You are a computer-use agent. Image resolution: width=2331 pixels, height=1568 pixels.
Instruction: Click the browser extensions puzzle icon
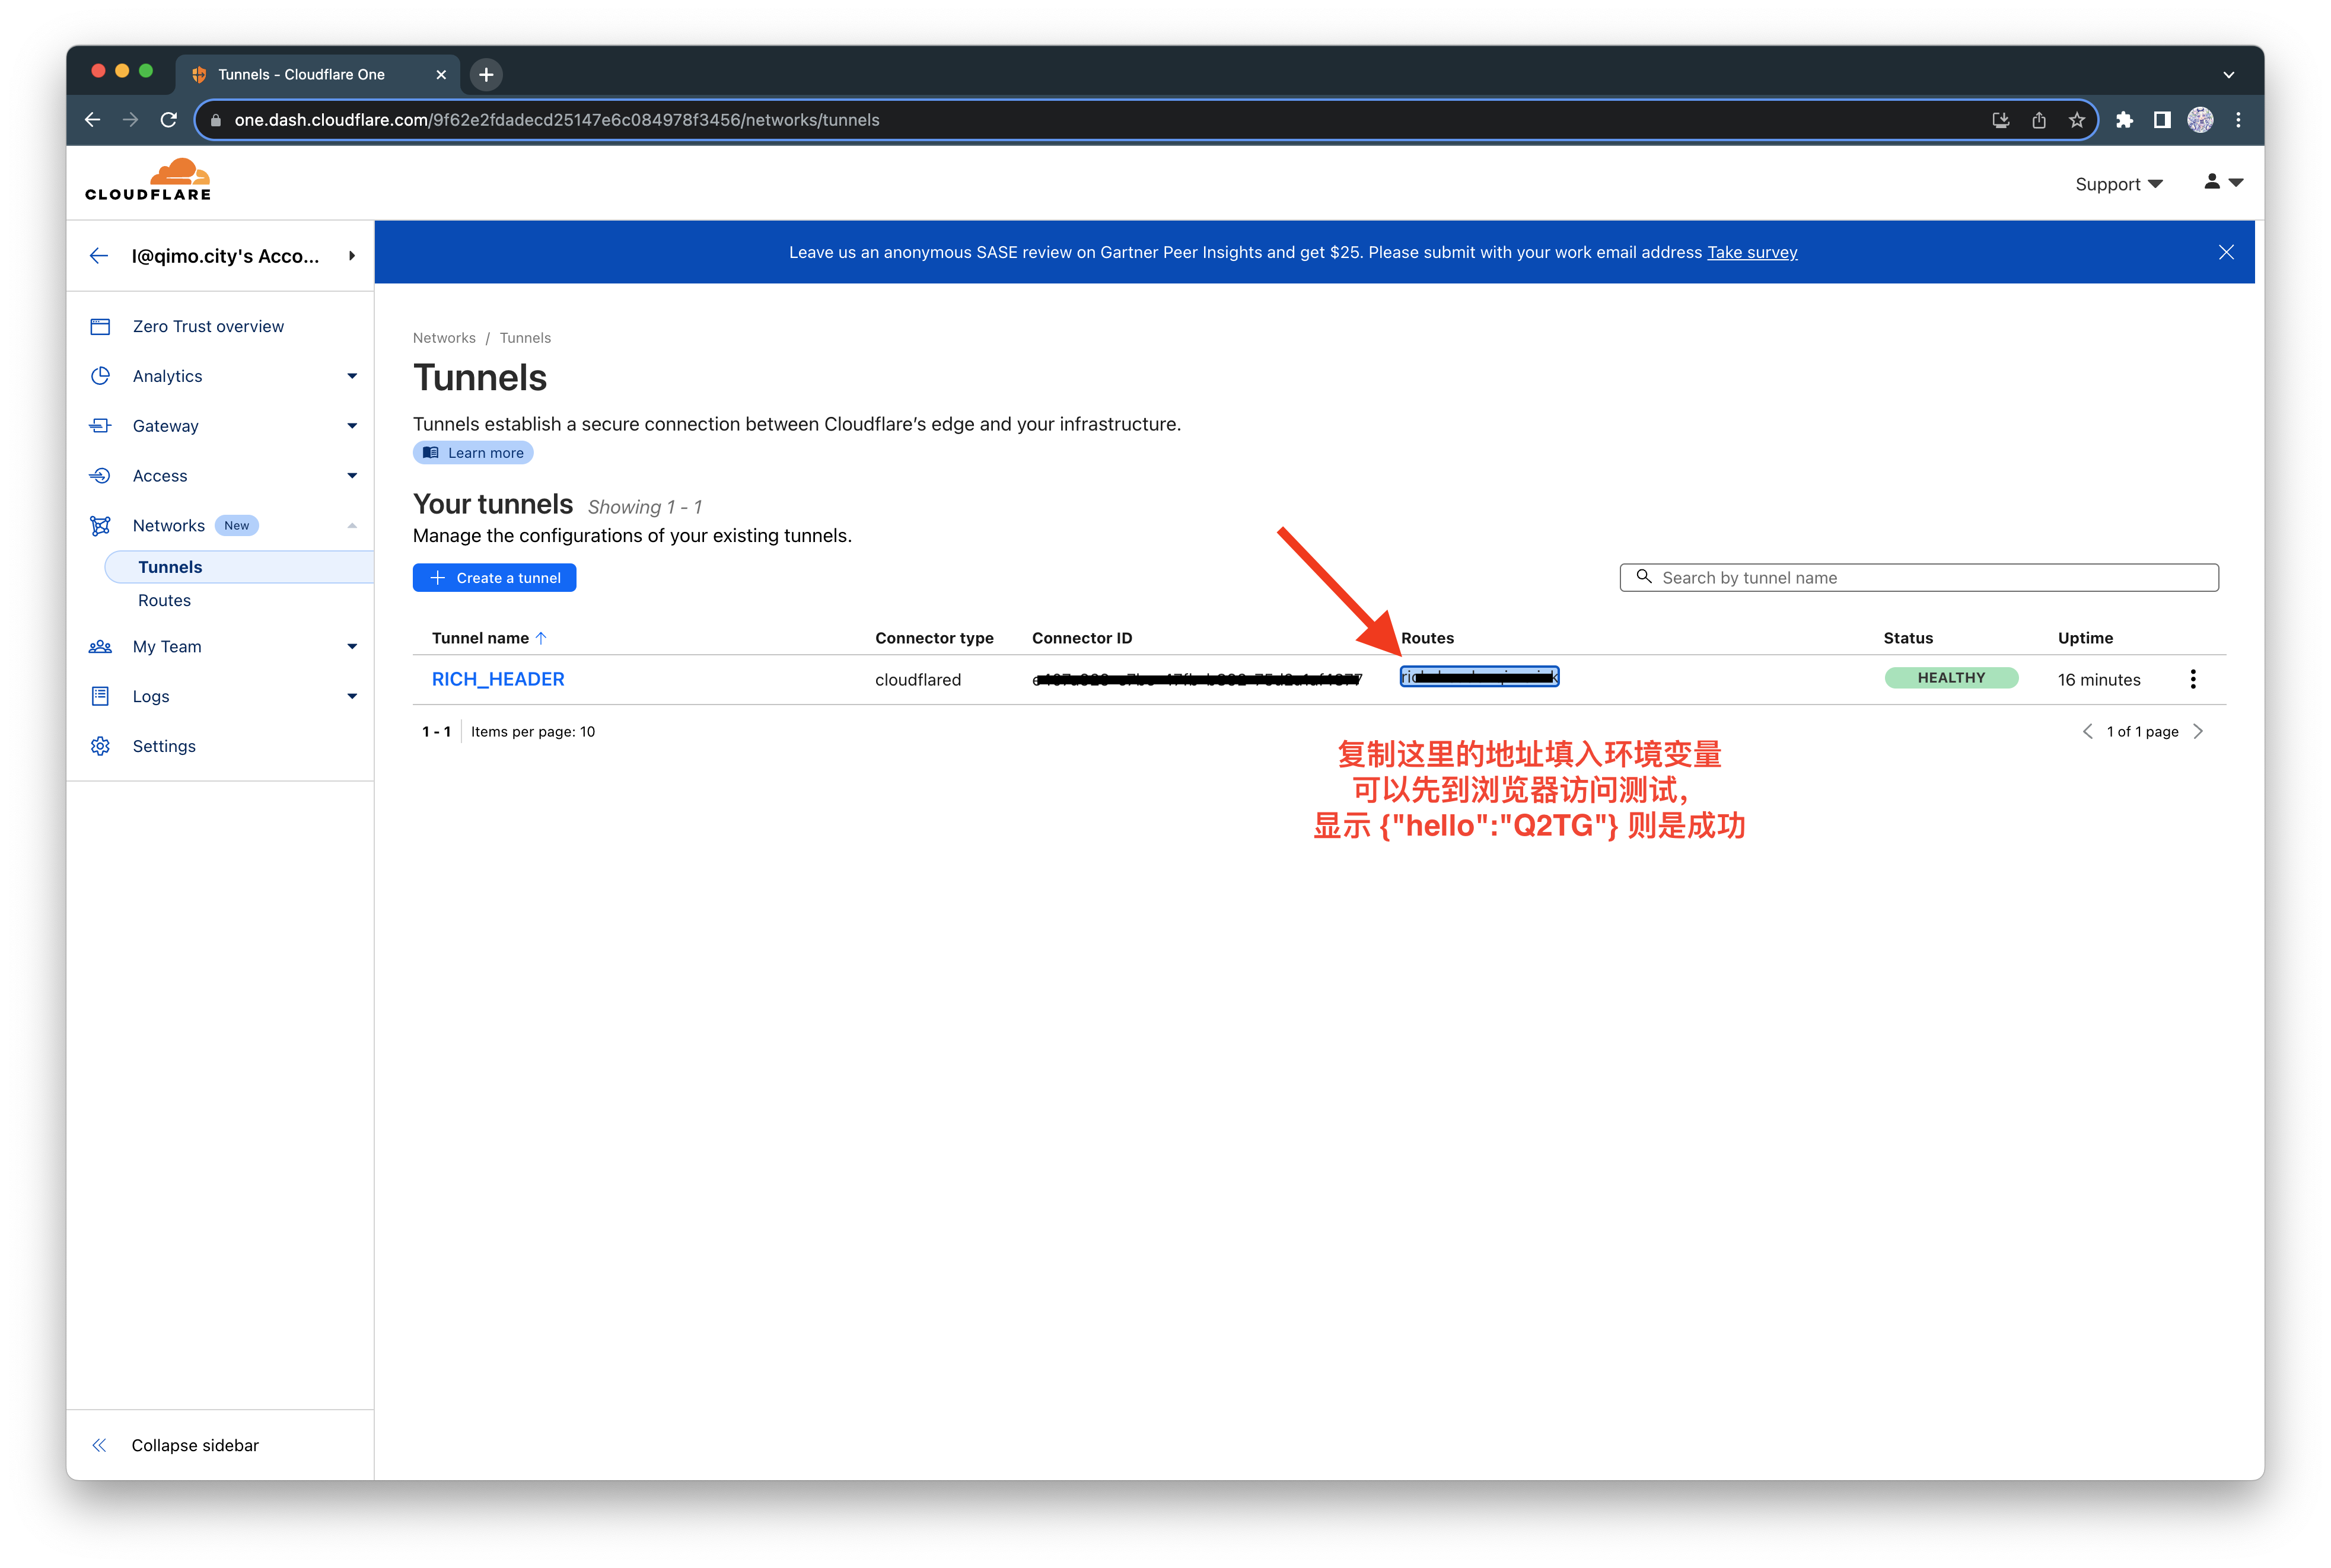pyautogui.click(x=2124, y=120)
